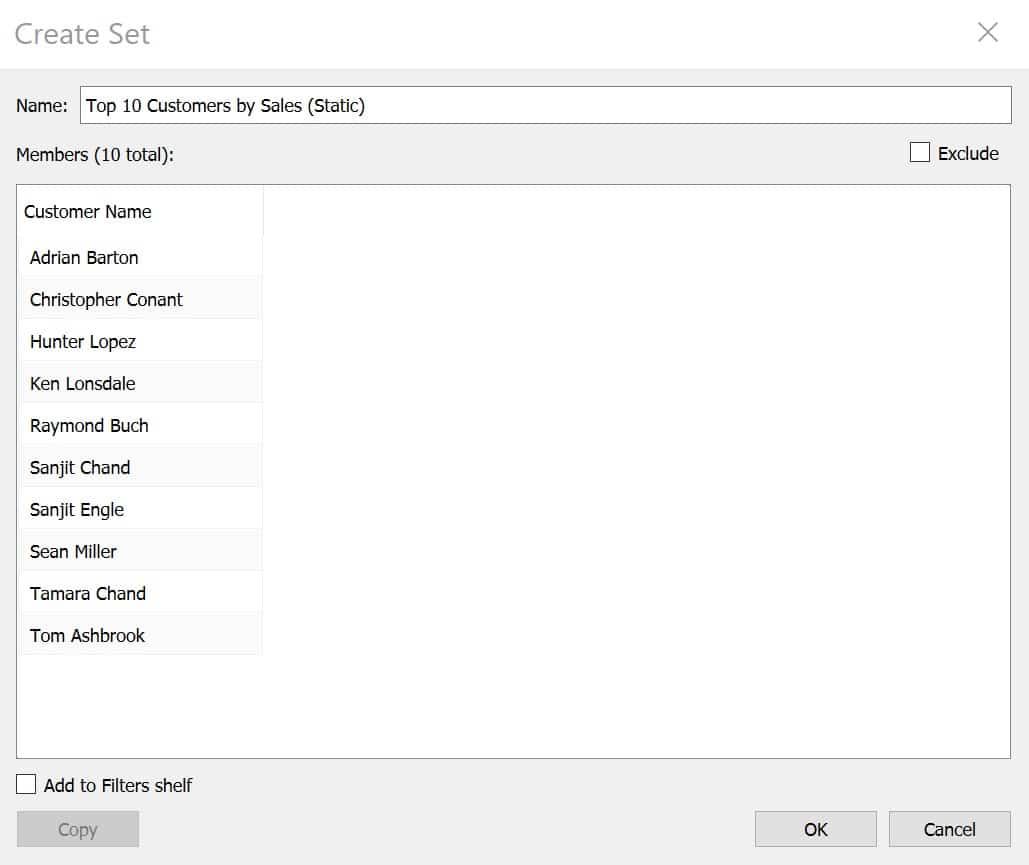The width and height of the screenshot is (1029, 865).
Task: Enable Add to Filters shelf checkbox
Action: click(x=26, y=784)
